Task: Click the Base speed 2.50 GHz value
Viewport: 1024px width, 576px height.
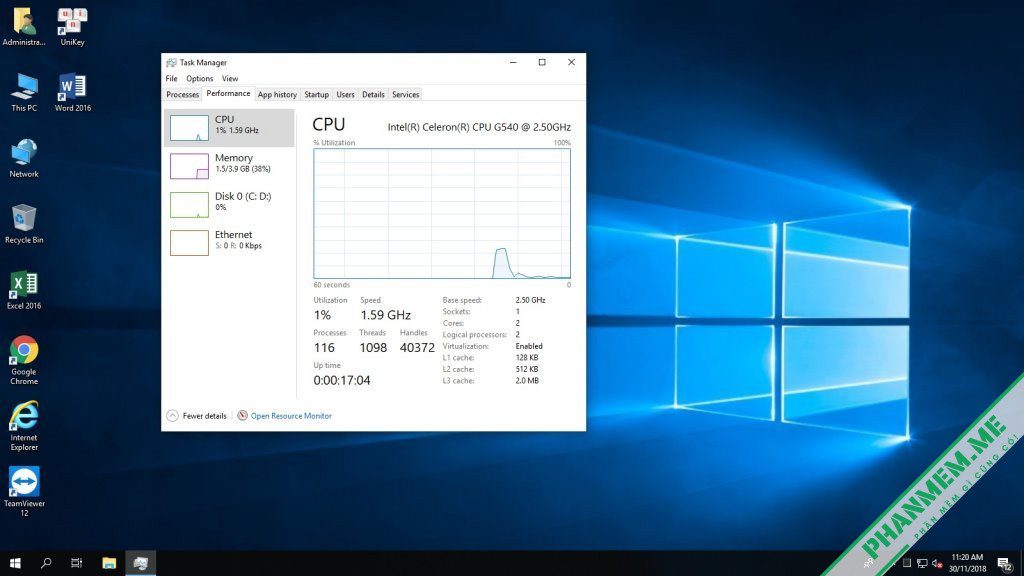Action: (x=530, y=300)
